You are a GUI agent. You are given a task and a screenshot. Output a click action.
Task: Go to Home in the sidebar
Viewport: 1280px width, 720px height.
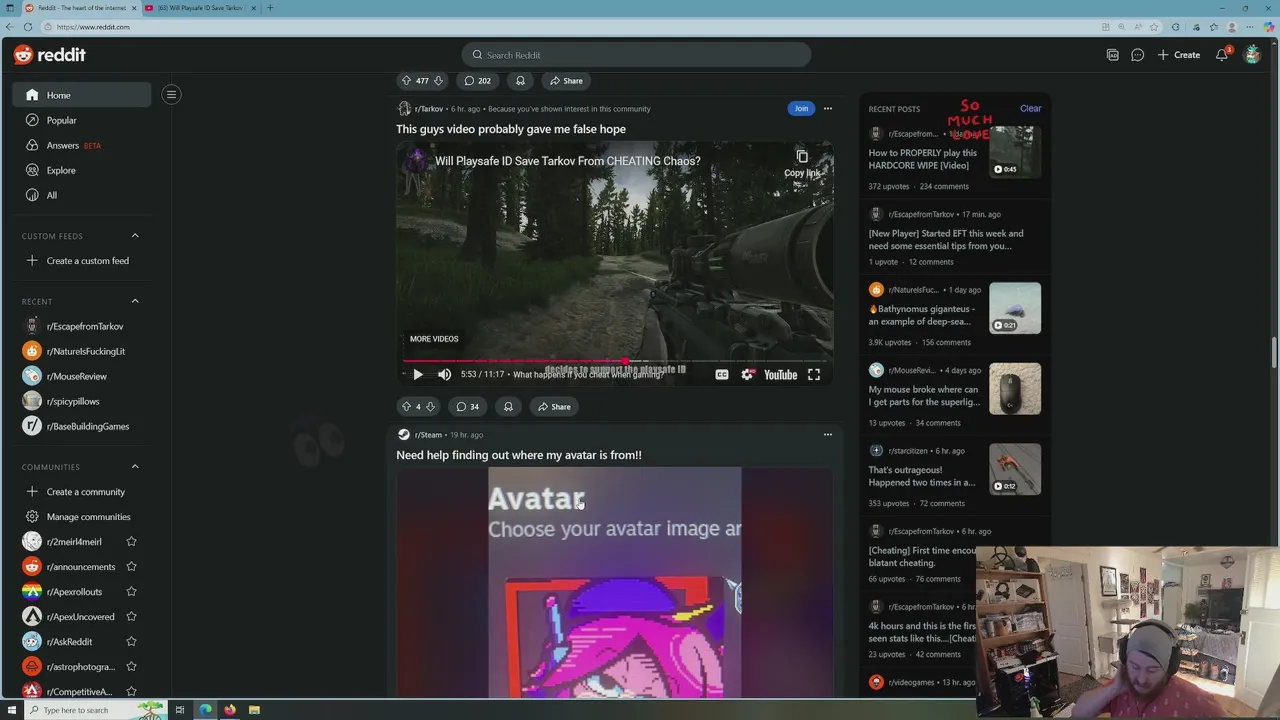(x=82, y=95)
